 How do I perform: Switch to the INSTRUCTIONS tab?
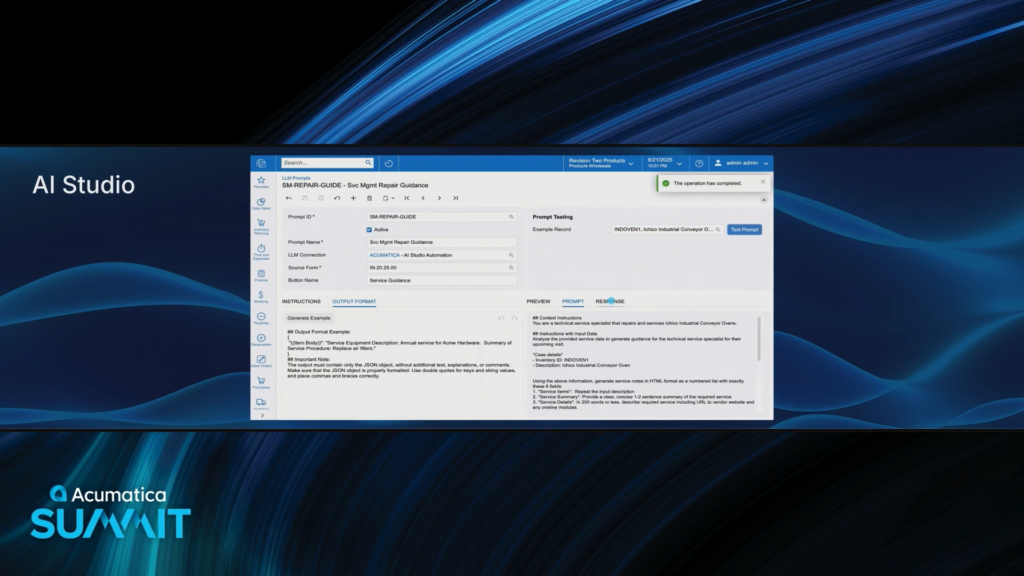click(301, 301)
